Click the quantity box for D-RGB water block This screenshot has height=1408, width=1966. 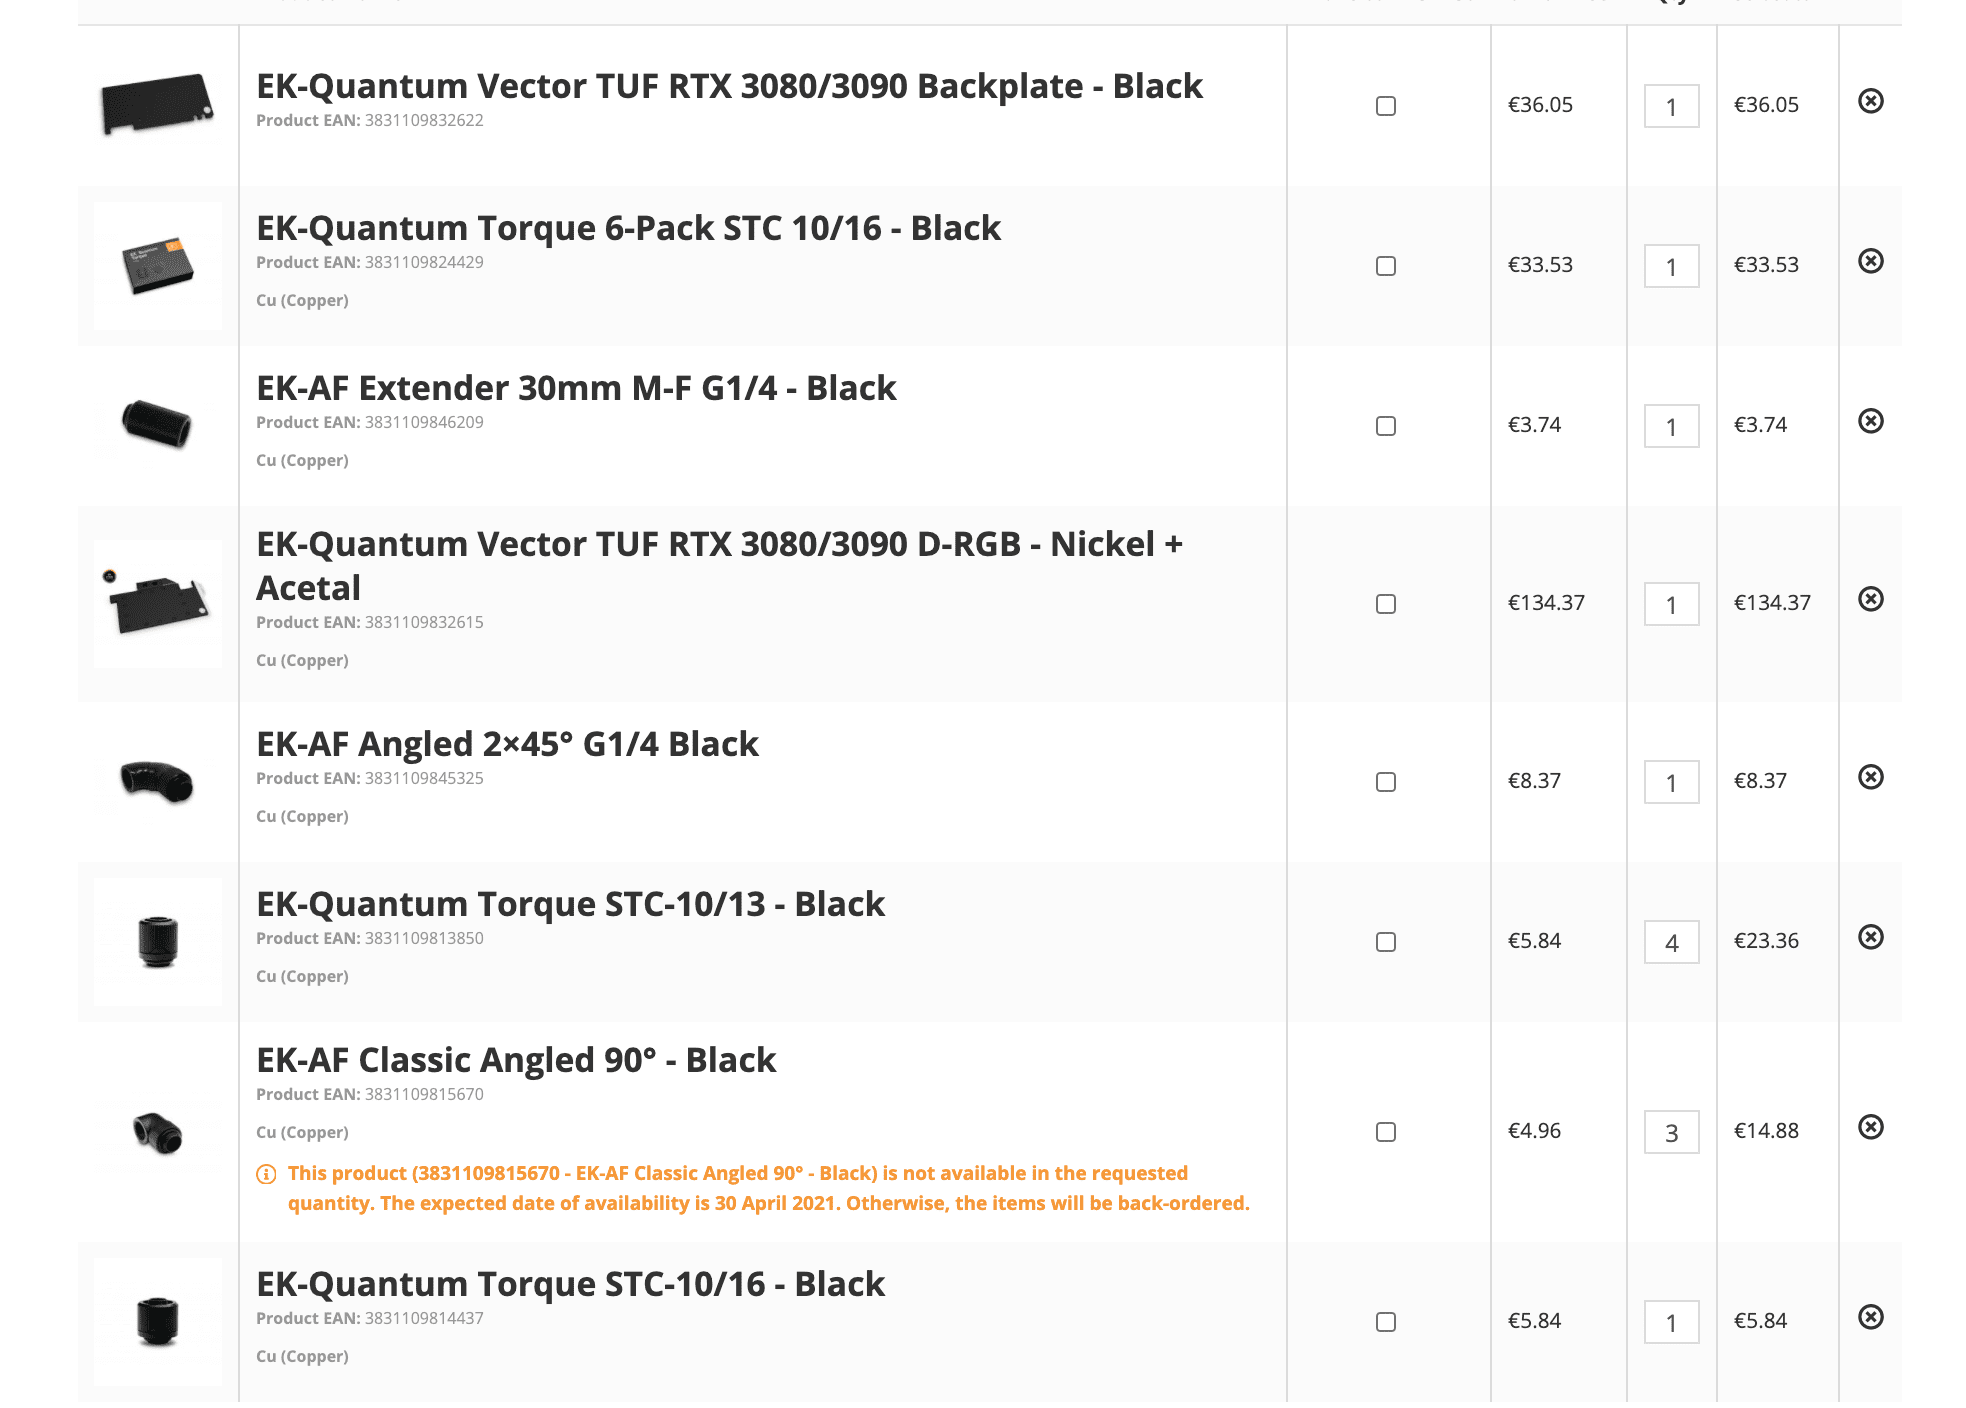click(1671, 604)
